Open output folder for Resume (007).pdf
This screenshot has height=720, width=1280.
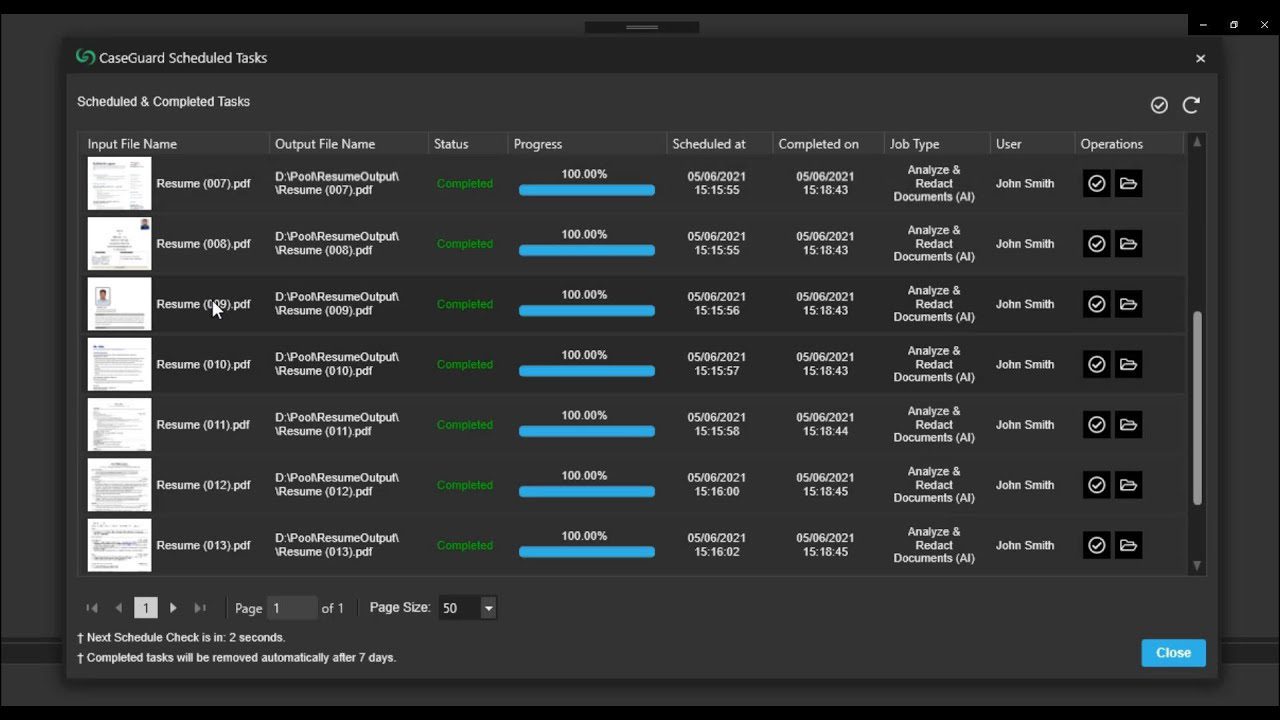click(1128, 184)
